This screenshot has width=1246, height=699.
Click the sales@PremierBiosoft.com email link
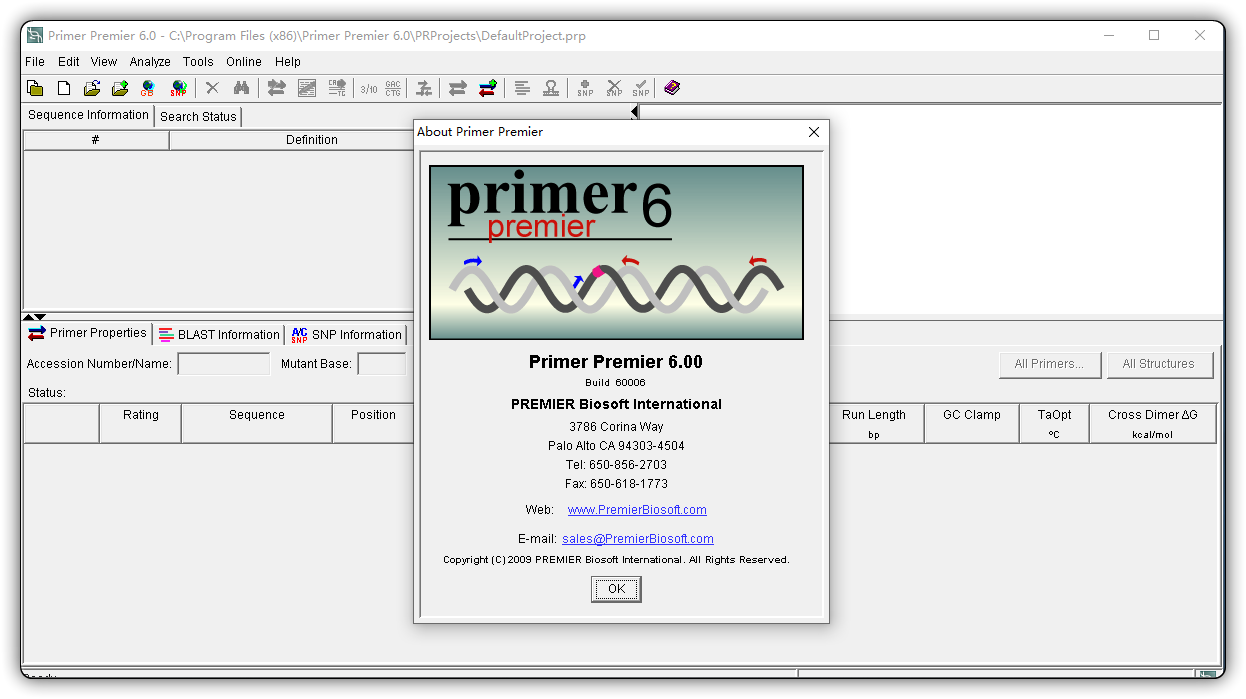638,539
